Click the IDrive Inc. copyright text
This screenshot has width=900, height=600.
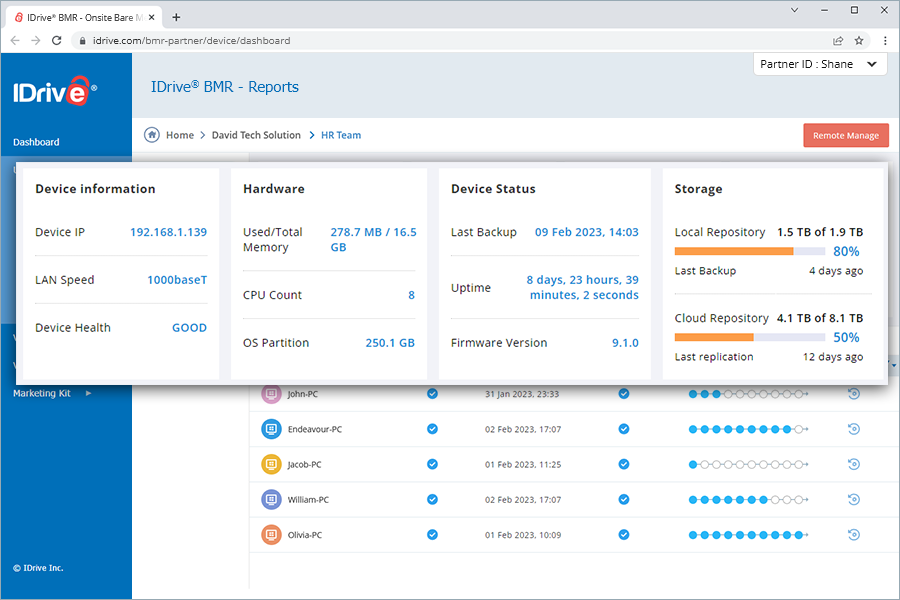(38, 568)
